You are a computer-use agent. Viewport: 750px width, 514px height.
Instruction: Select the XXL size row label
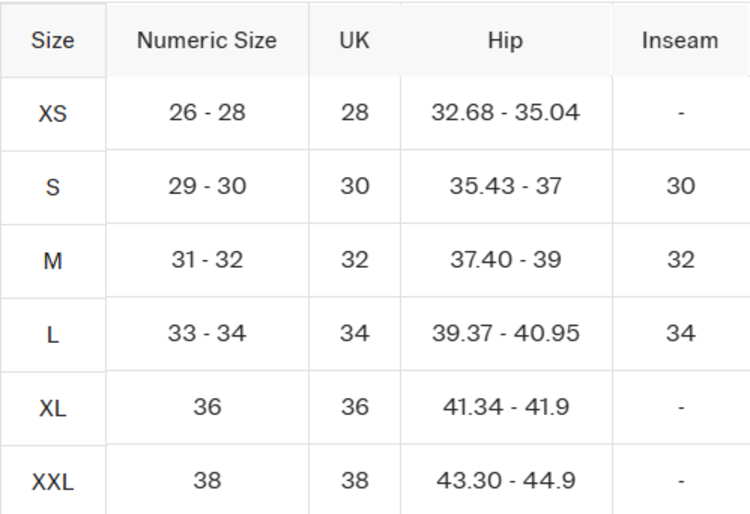coord(52,481)
